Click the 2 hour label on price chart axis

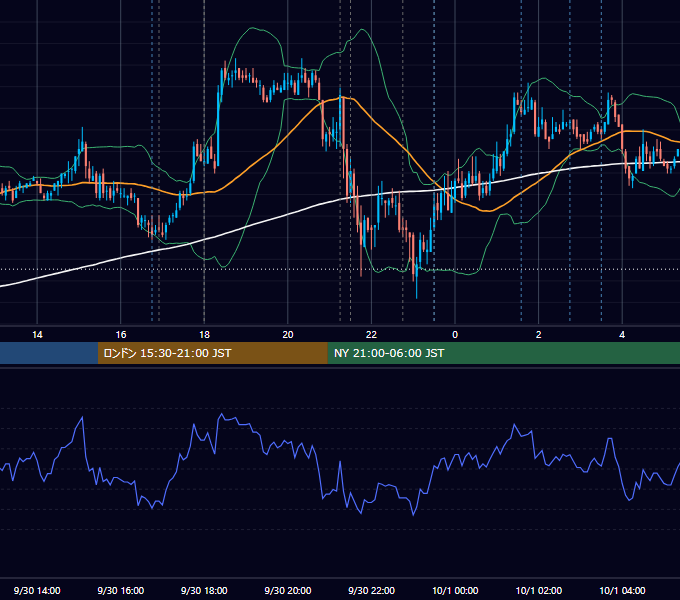538,335
